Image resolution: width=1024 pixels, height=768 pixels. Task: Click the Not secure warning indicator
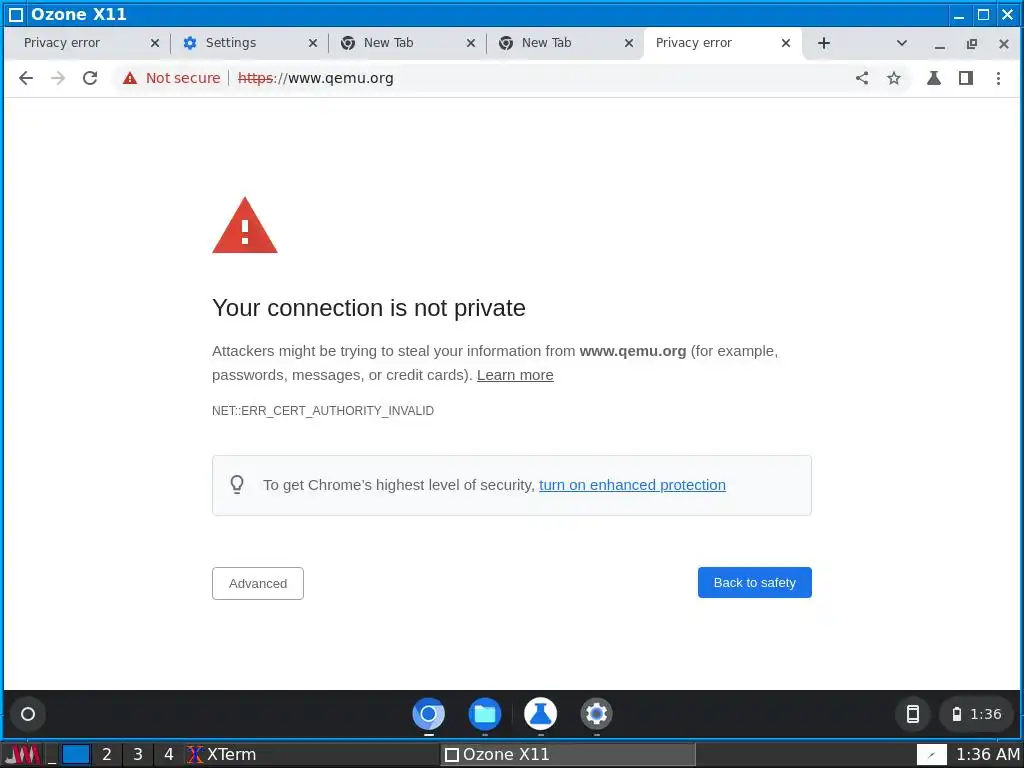tap(172, 78)
